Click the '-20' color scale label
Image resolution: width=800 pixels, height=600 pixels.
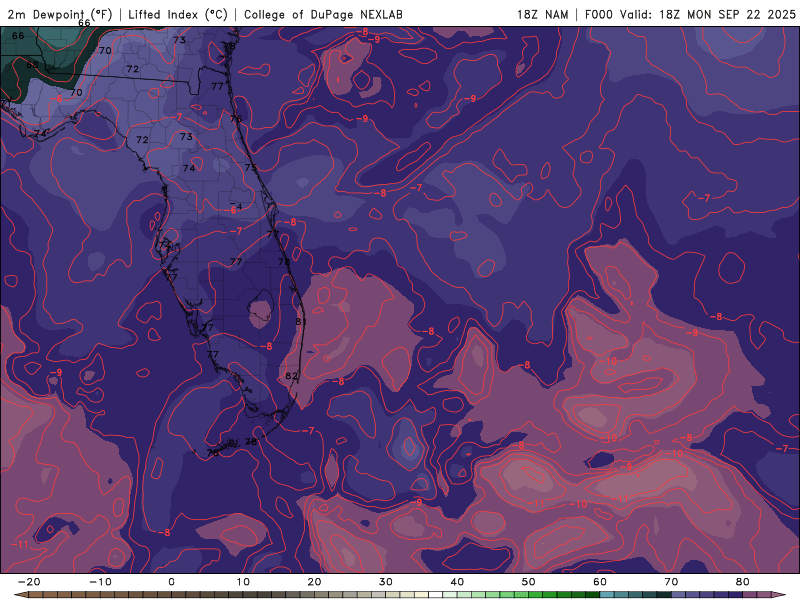coord(29,582)
